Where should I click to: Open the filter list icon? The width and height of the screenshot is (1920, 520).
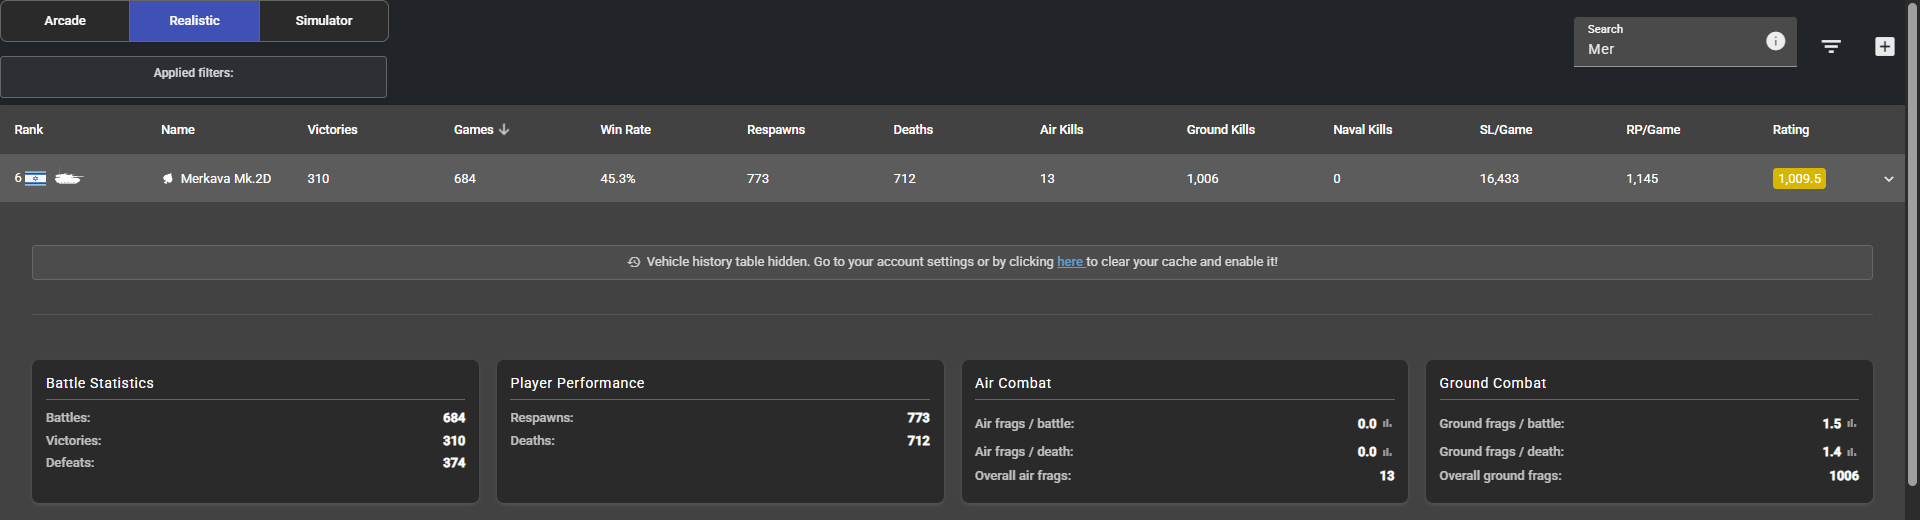point(1831,47)
